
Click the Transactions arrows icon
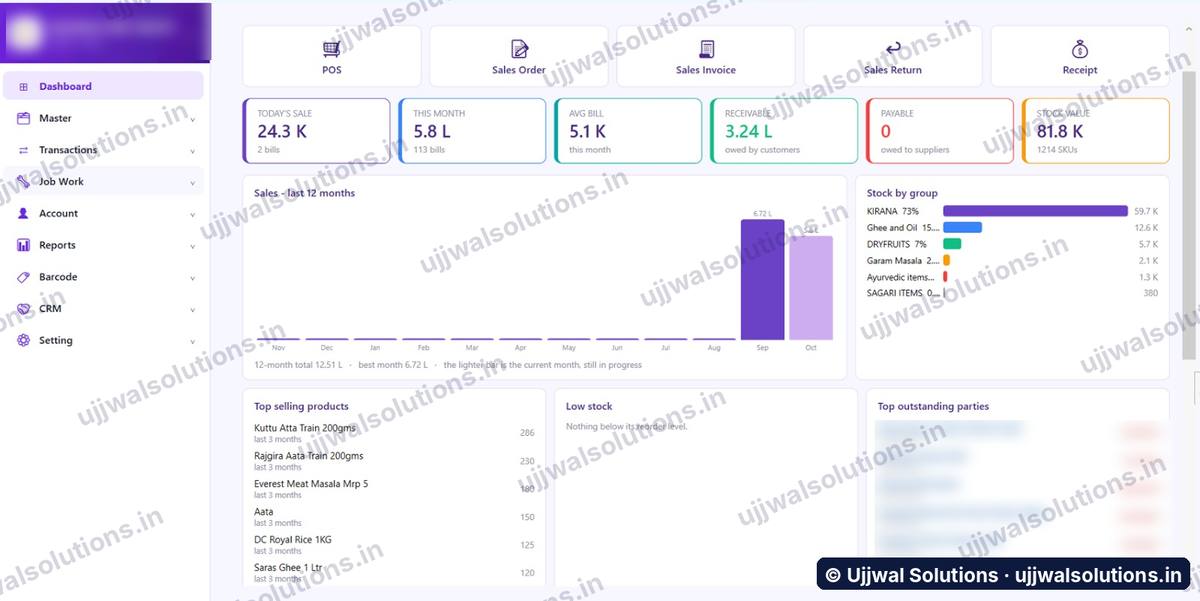[x=23, y=150]
